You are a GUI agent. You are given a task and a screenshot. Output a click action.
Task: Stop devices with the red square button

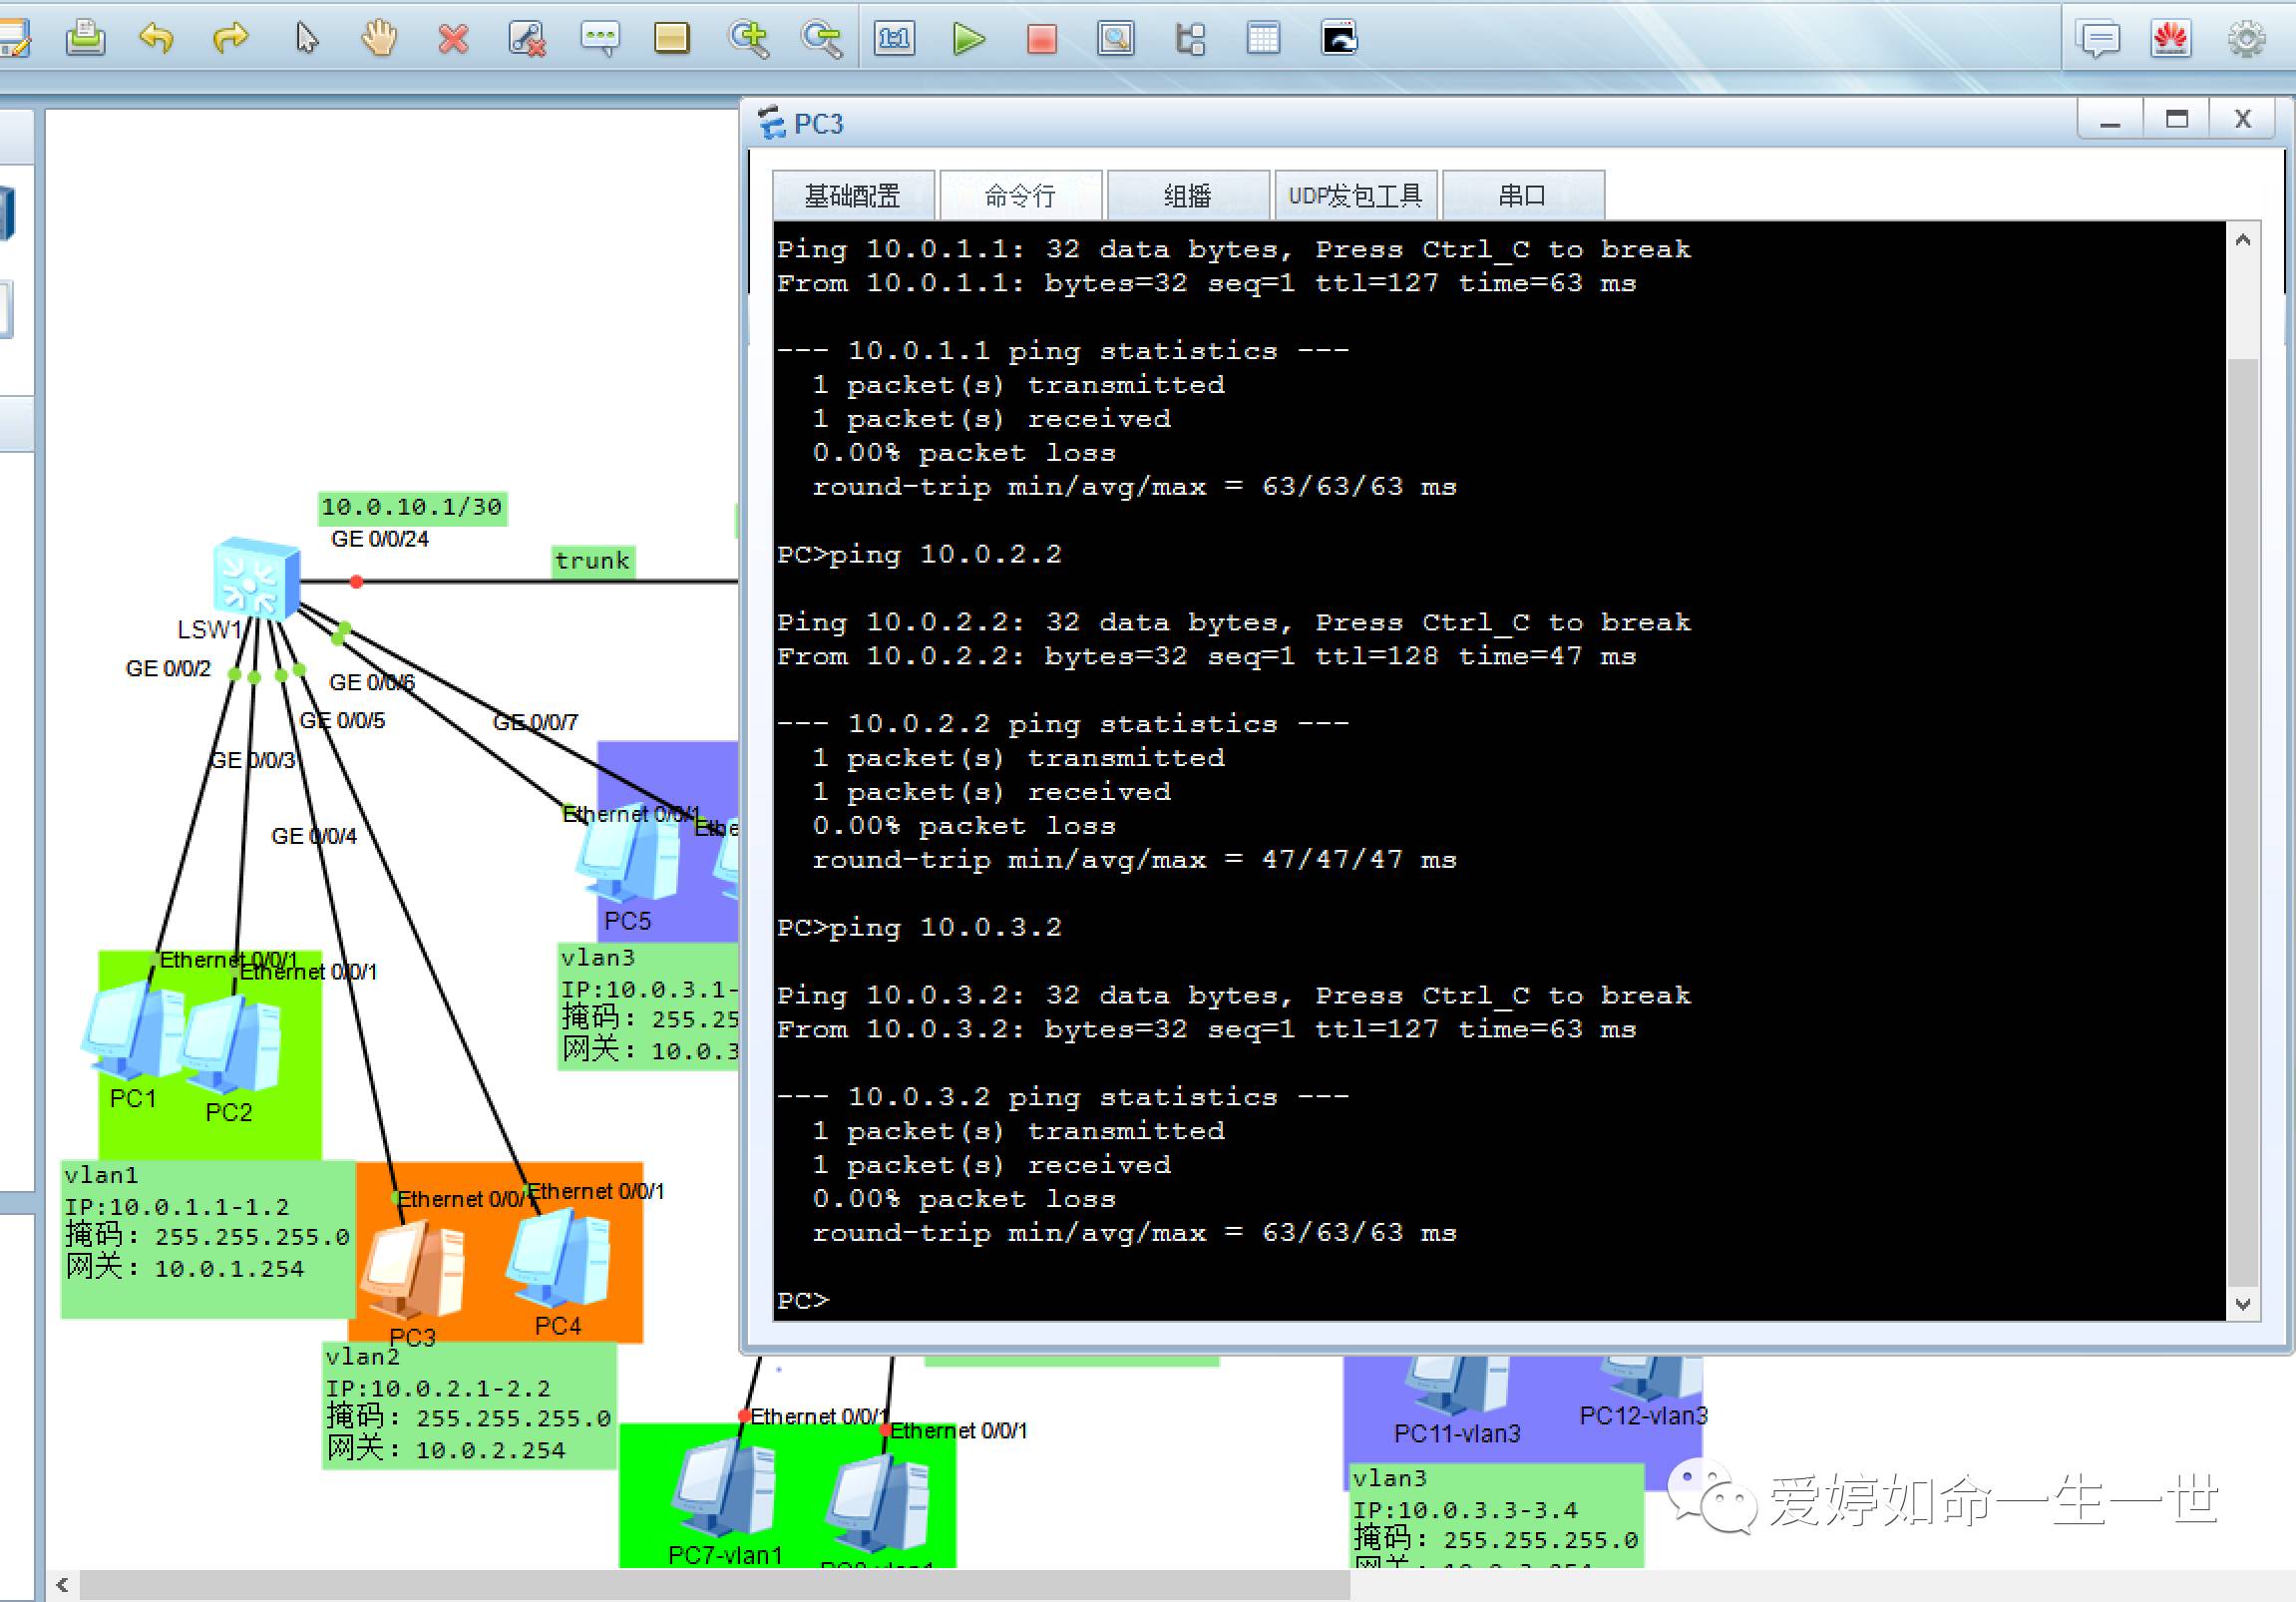click(x=1042, y=39)
